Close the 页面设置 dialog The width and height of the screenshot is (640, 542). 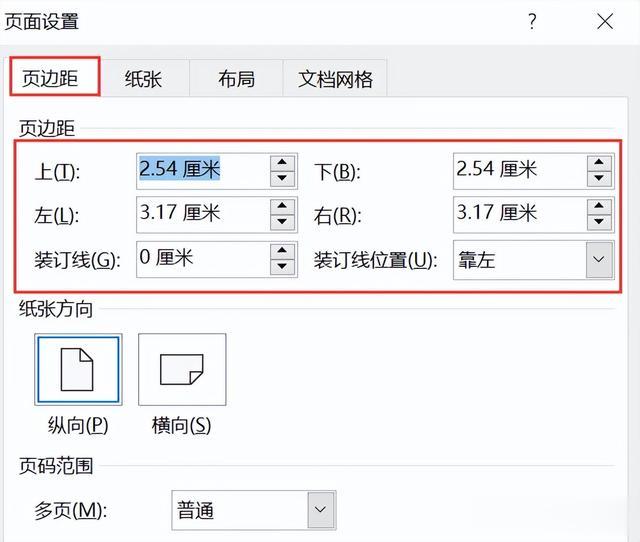[x=605, y=21]
